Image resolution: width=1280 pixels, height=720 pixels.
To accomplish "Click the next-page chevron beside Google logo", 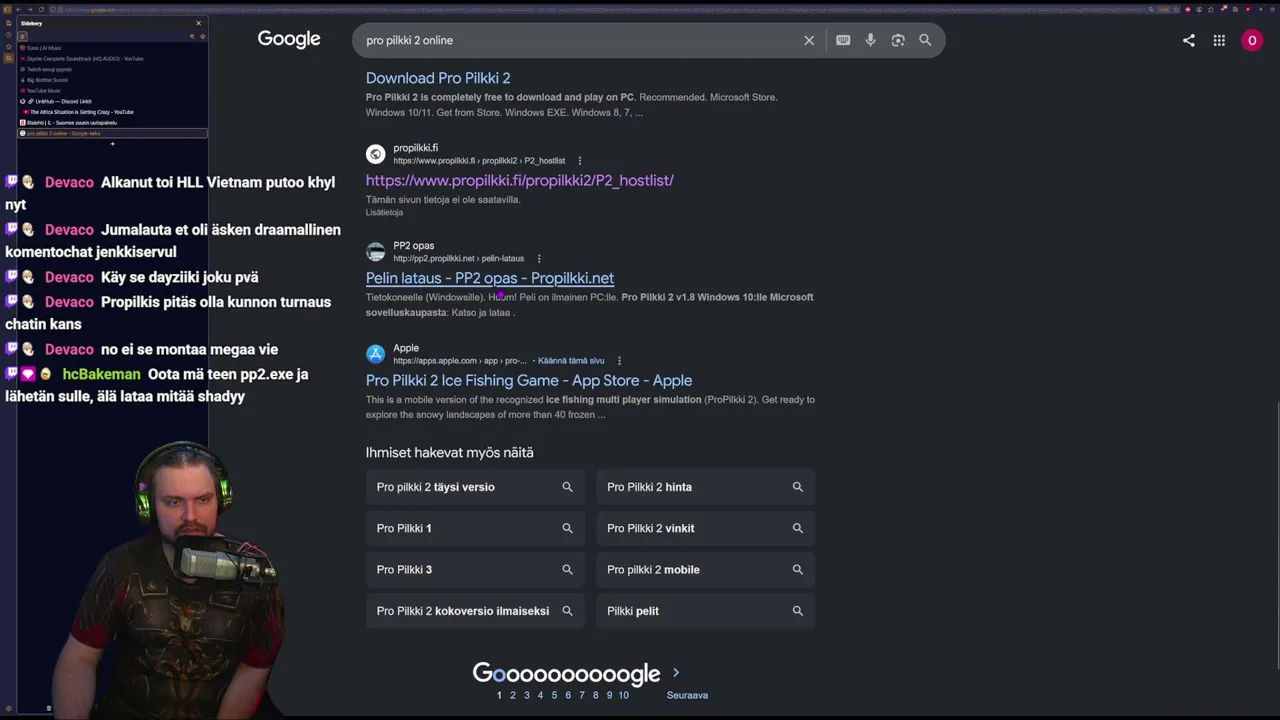I will pos(676,673).
